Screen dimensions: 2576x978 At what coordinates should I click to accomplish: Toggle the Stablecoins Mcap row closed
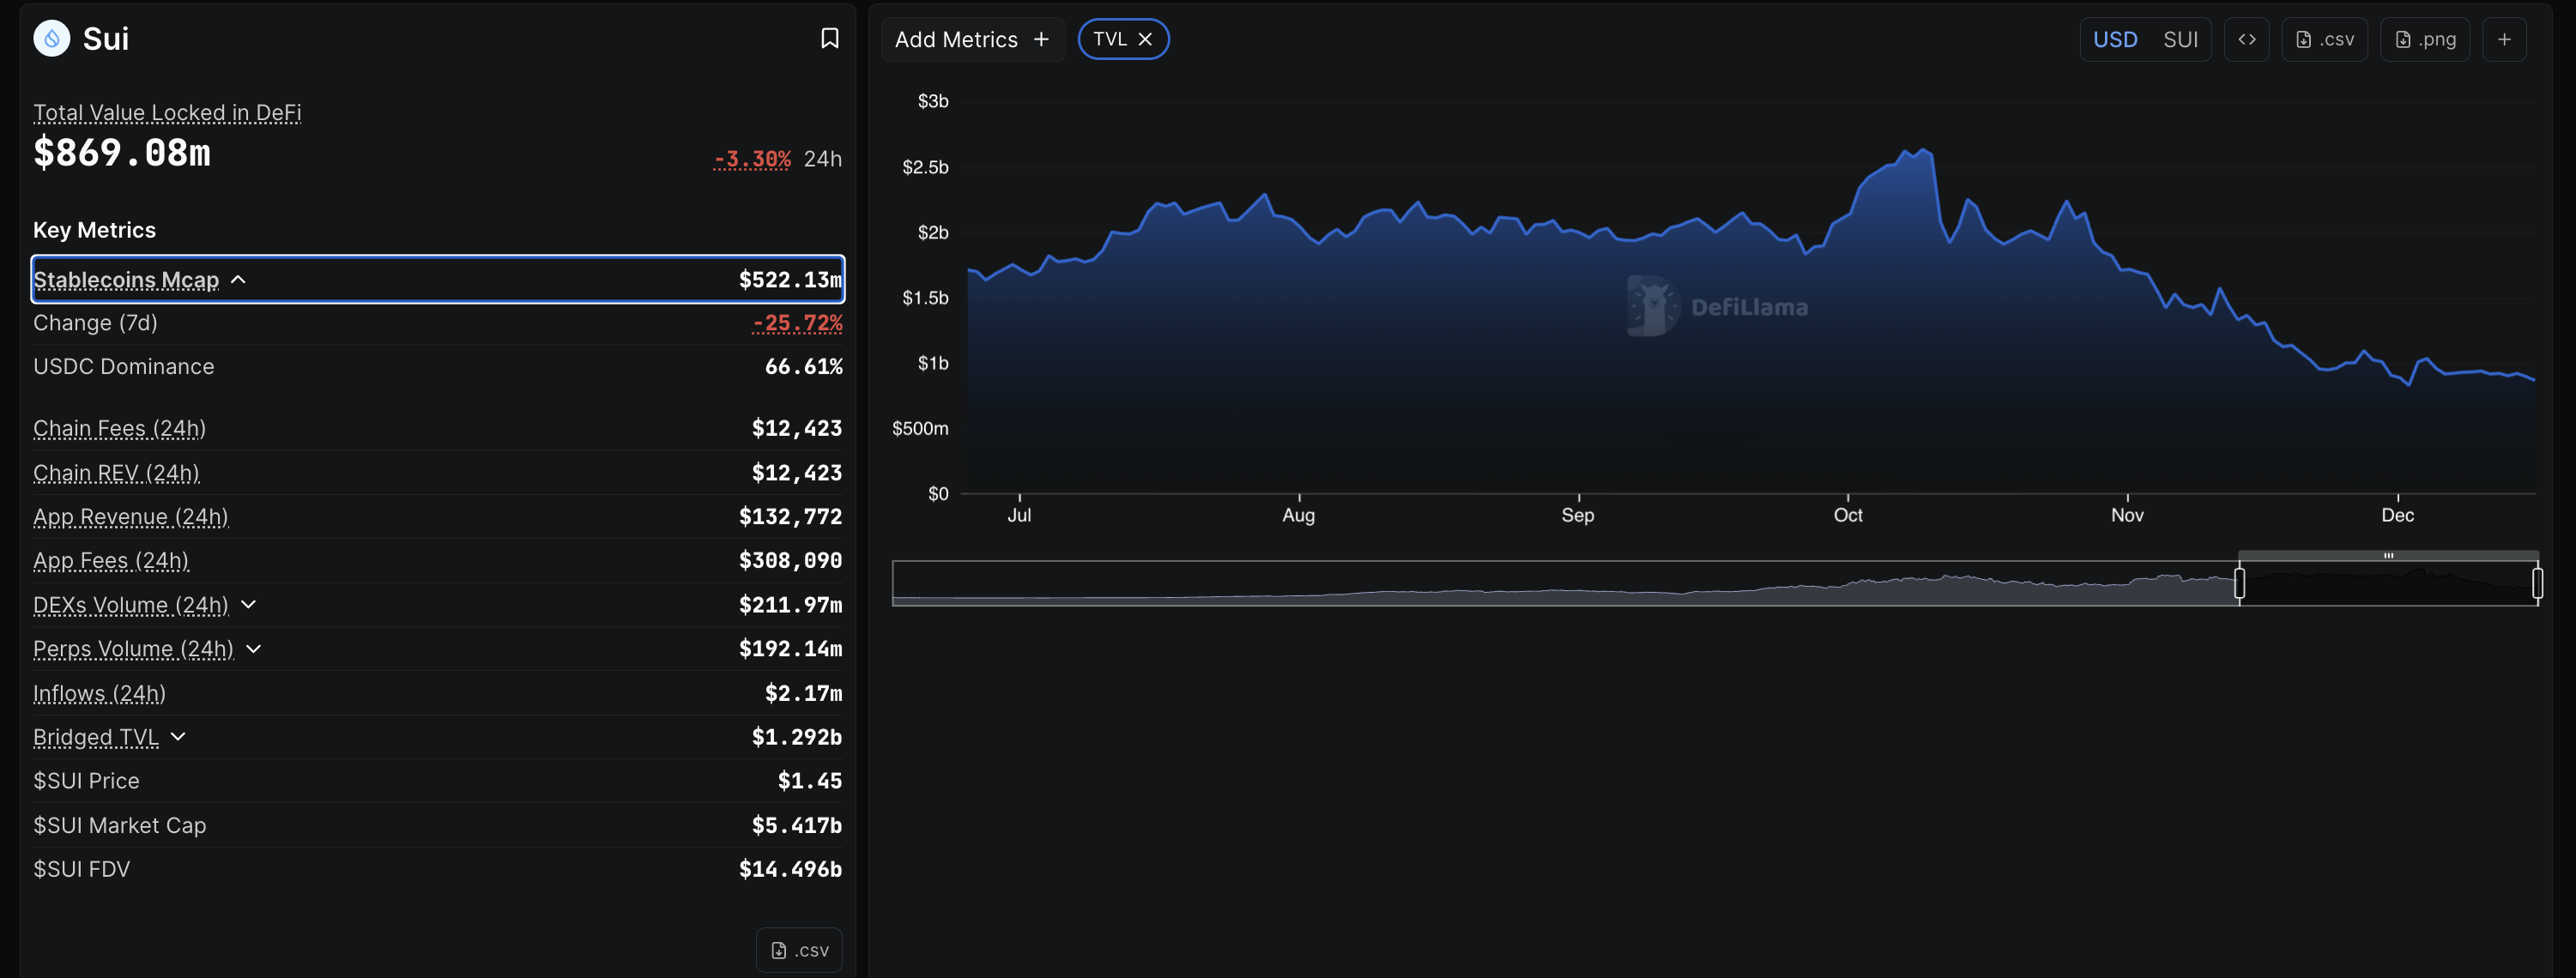(x=238, y=280)
